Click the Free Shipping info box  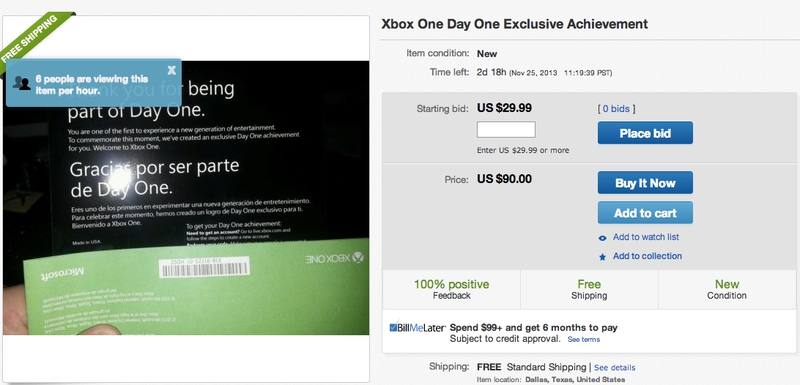(x=589, y=289)
